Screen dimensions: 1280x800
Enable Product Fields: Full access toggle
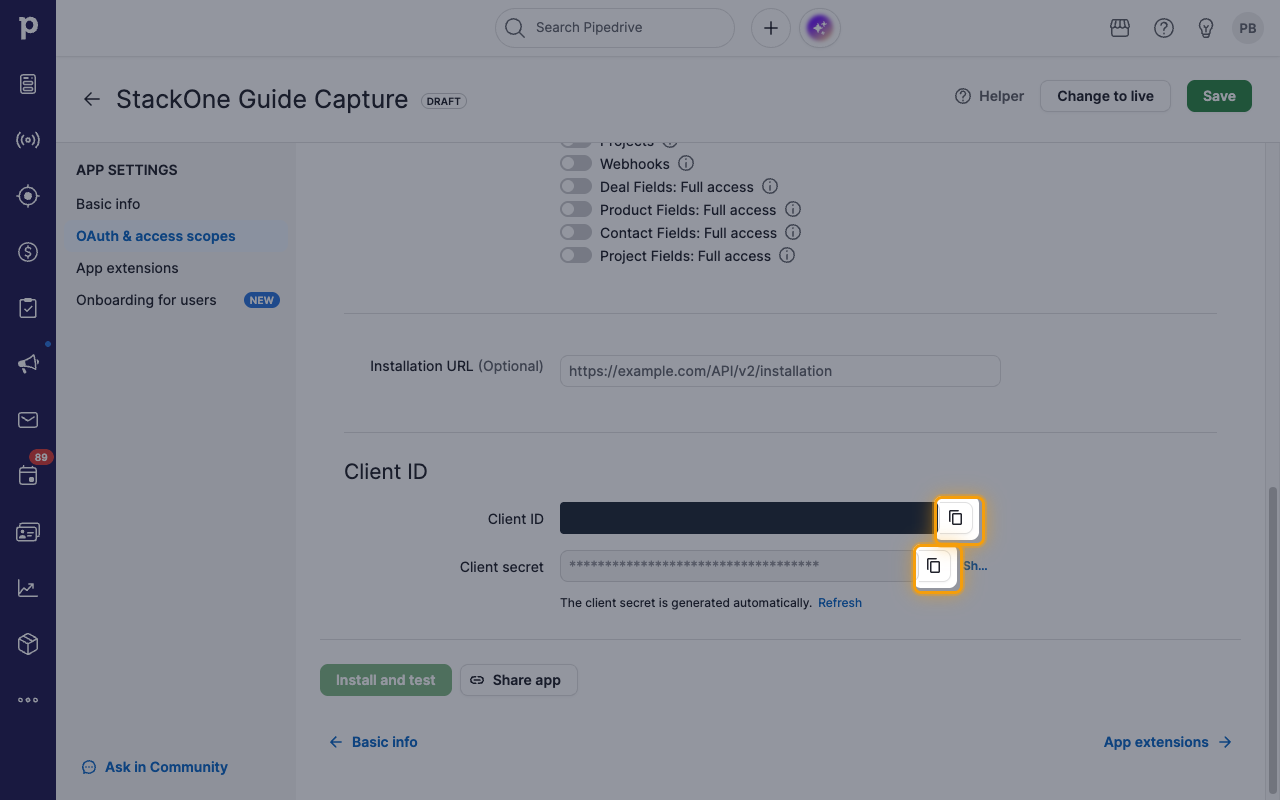click(x=576, y=209)
